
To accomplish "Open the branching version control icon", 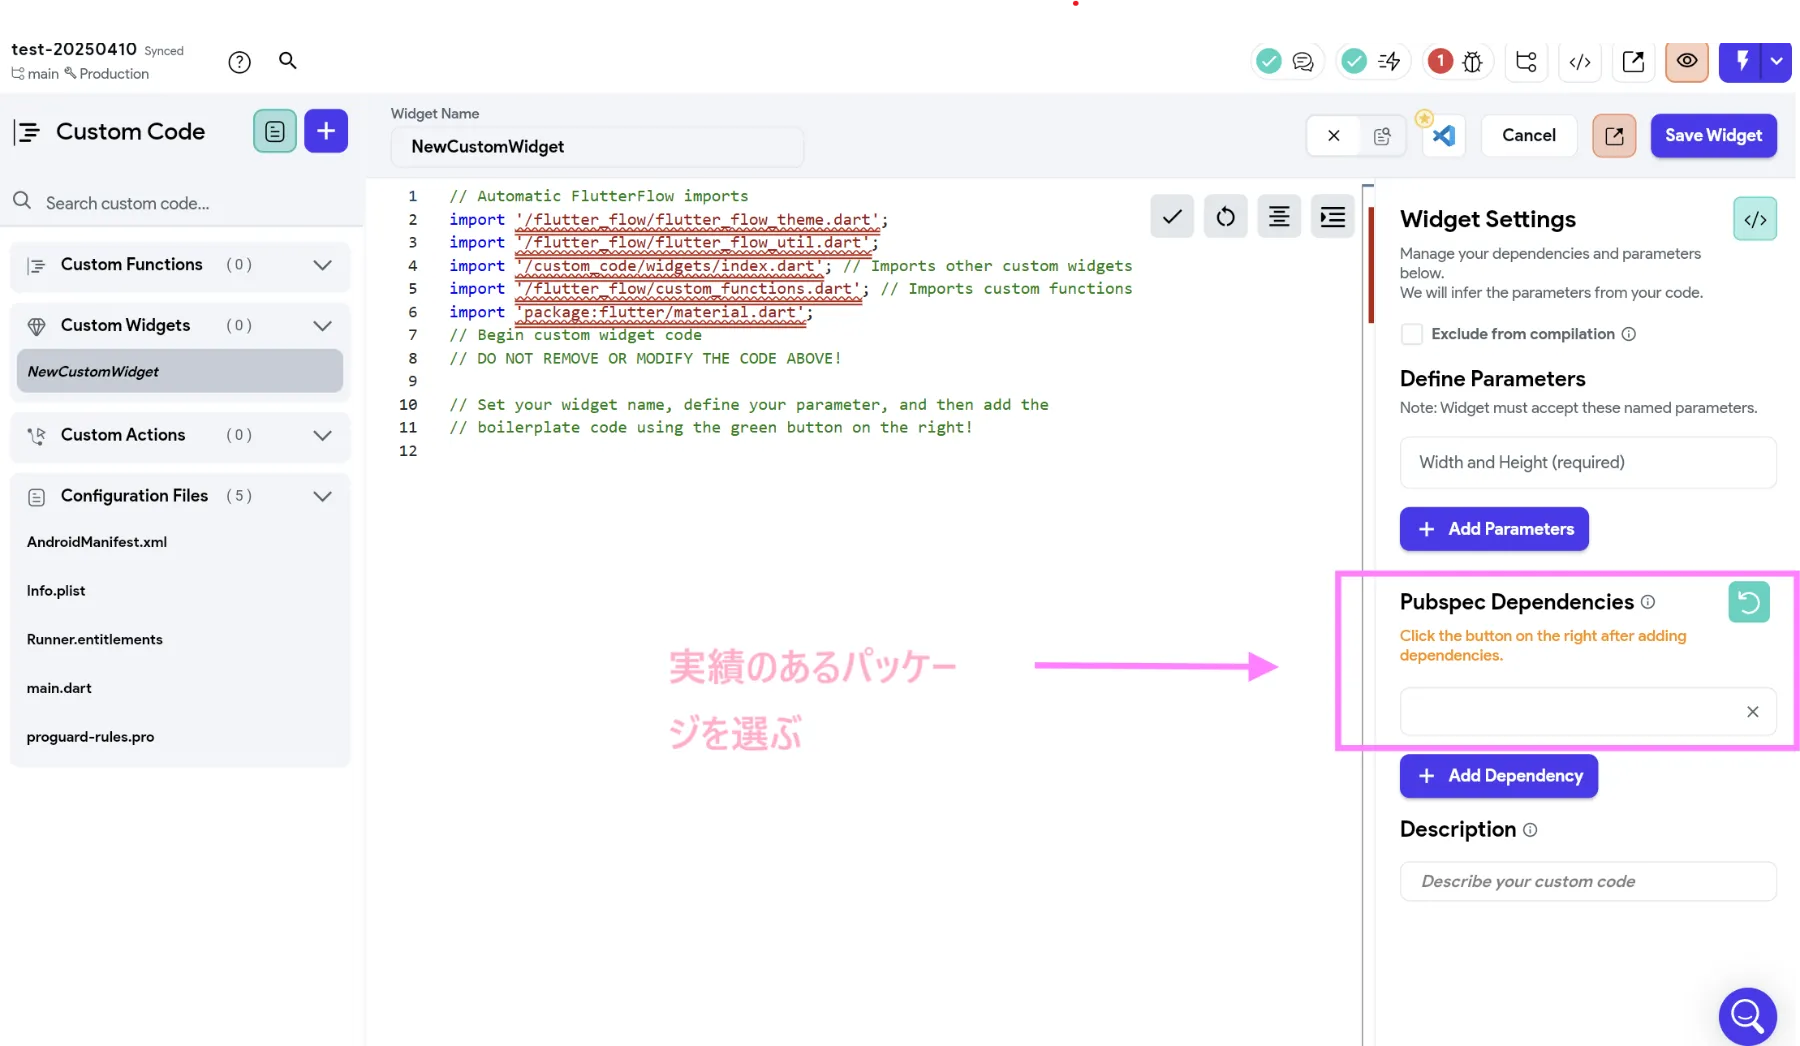I will click(x=1526, y=62).
